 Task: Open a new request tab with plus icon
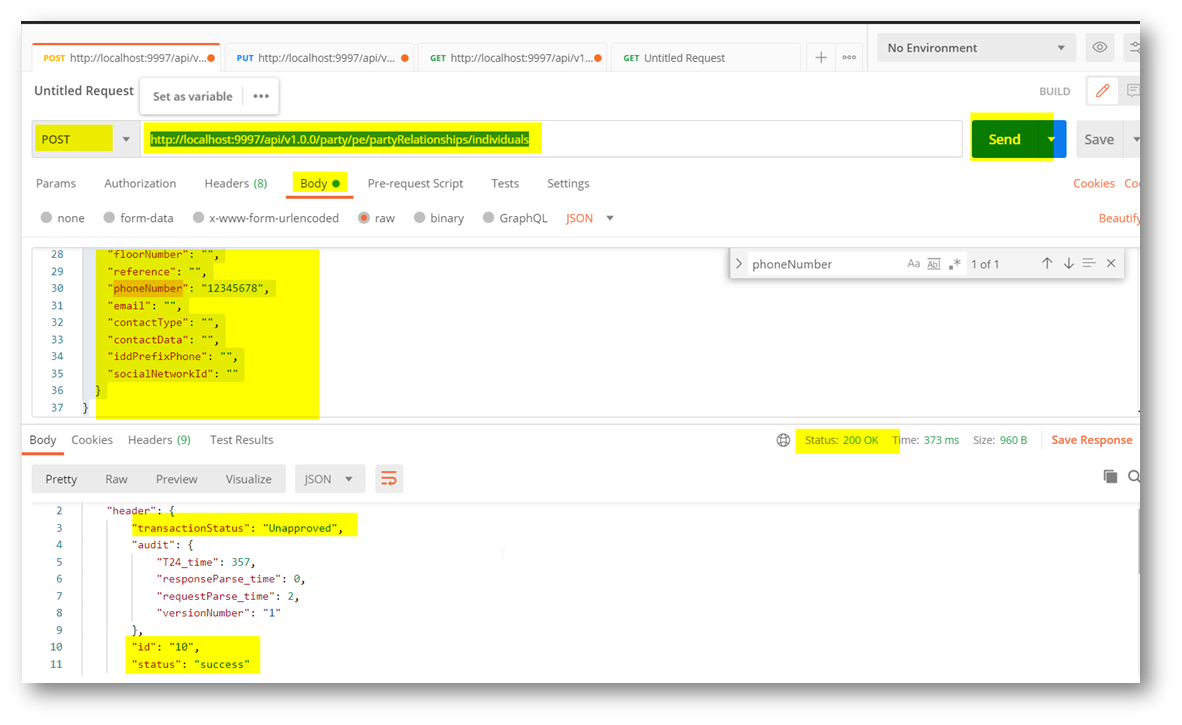point(820,58)
